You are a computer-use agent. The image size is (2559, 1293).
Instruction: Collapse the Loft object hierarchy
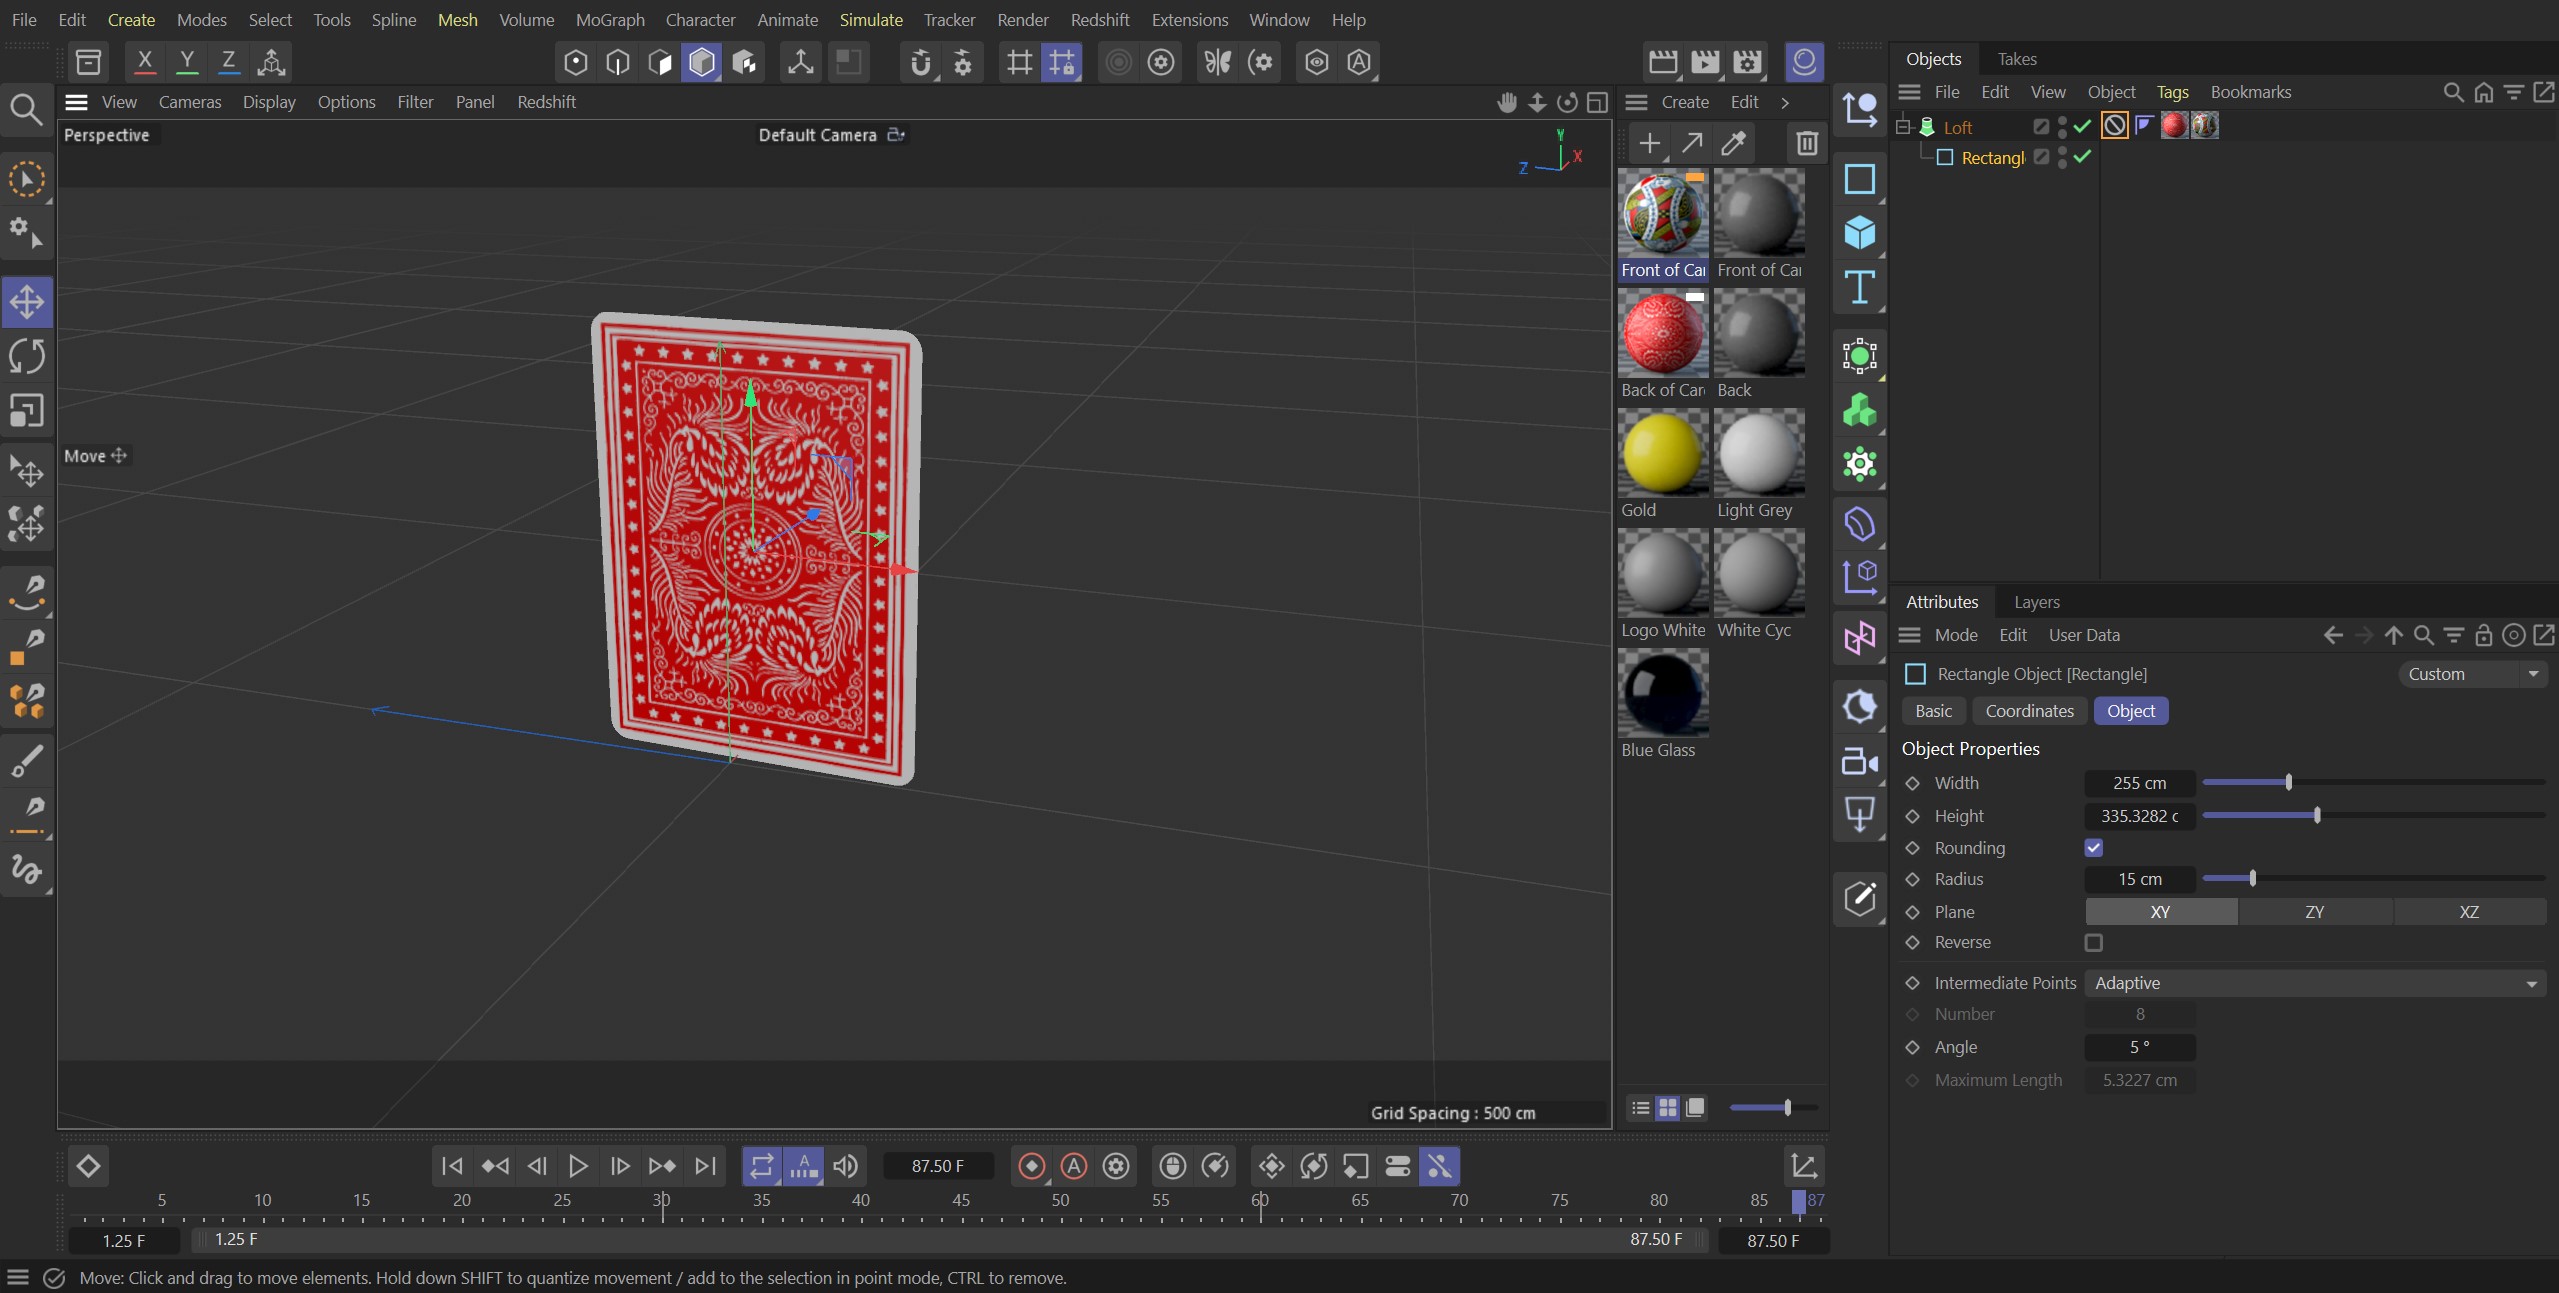pyautogui.click(x=1903, y=127)
